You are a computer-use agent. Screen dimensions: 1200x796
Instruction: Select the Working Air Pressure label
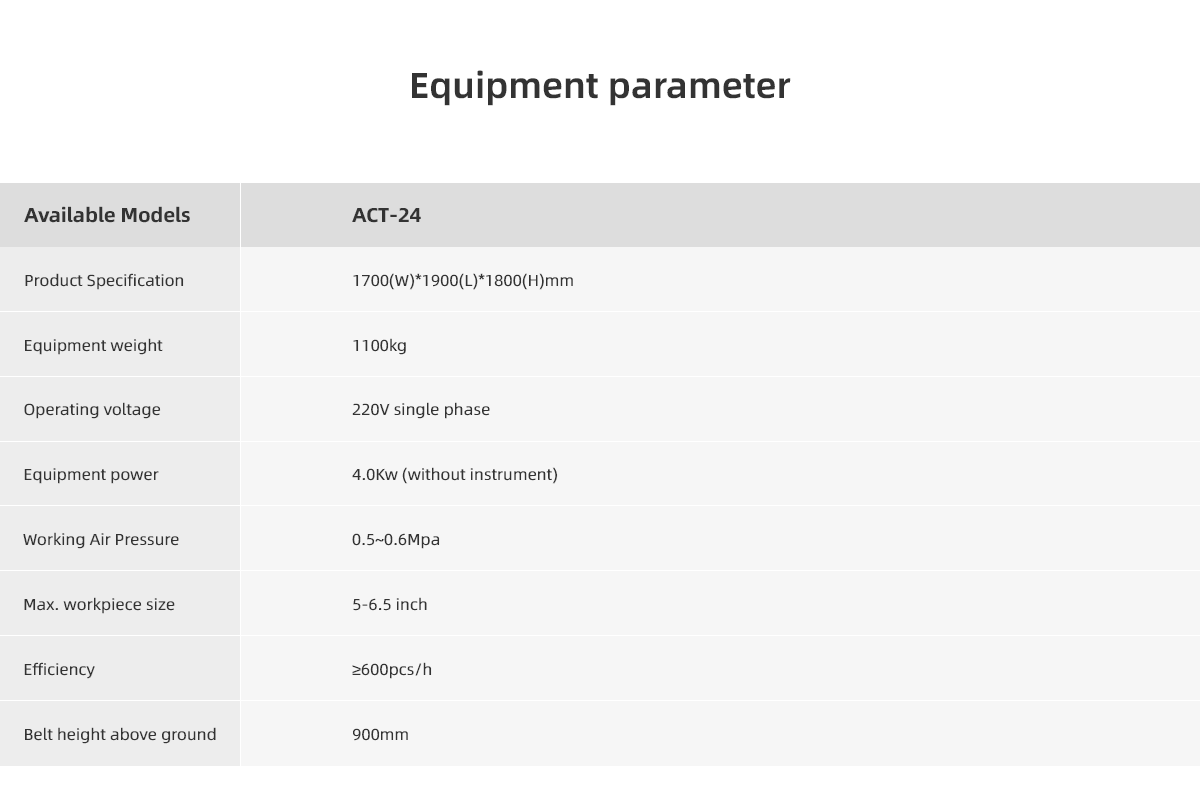[101, 539]
